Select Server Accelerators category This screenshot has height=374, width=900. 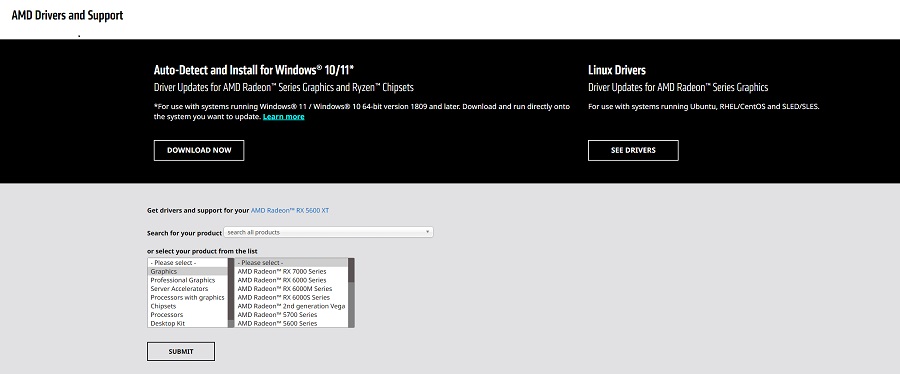coord(188,289)
